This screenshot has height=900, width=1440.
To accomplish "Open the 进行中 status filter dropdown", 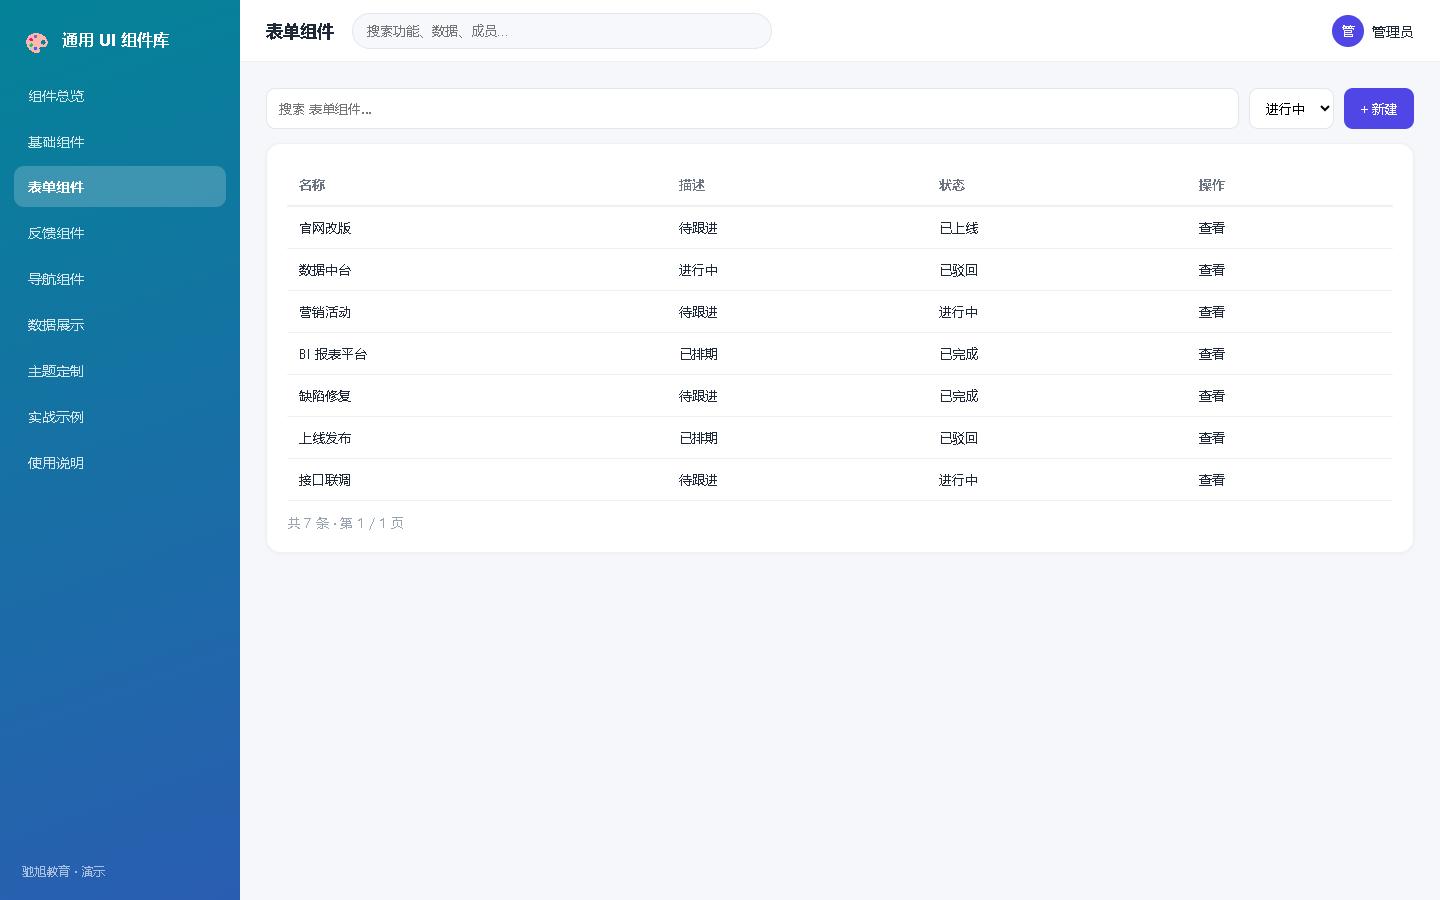I will pos(1291,109).
